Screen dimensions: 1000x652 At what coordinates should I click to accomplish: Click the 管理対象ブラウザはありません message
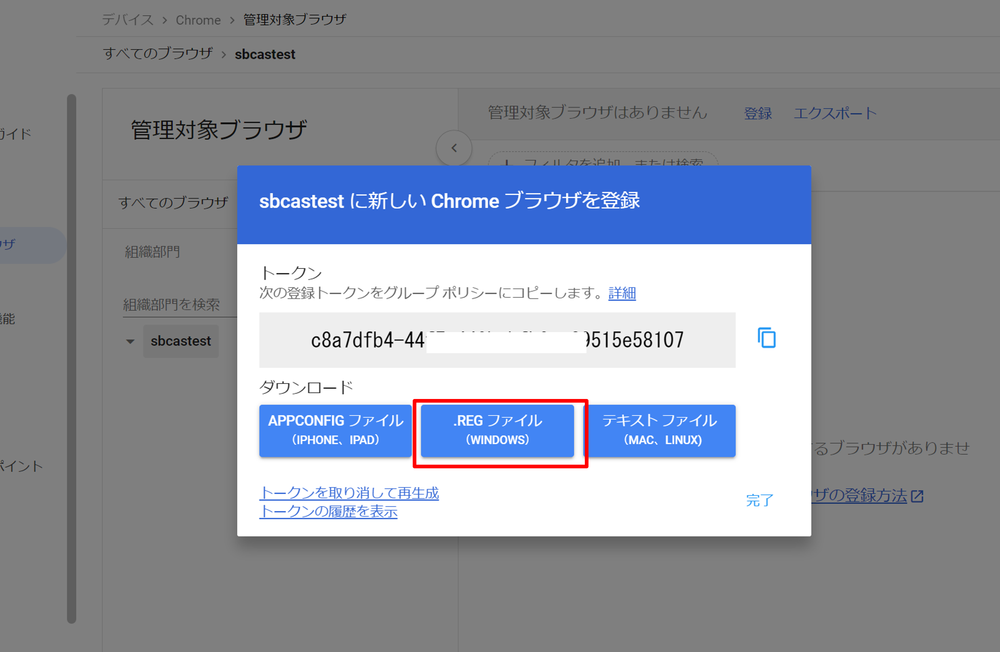pyautogui.click(x=598, y=113)
